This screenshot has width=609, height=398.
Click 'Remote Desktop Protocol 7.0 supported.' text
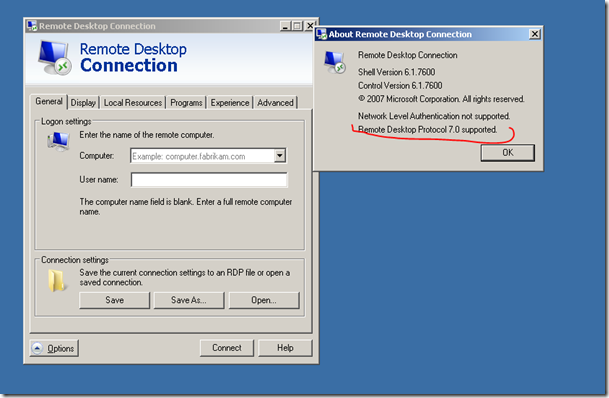pyautogui.click(x=427, y=130)
